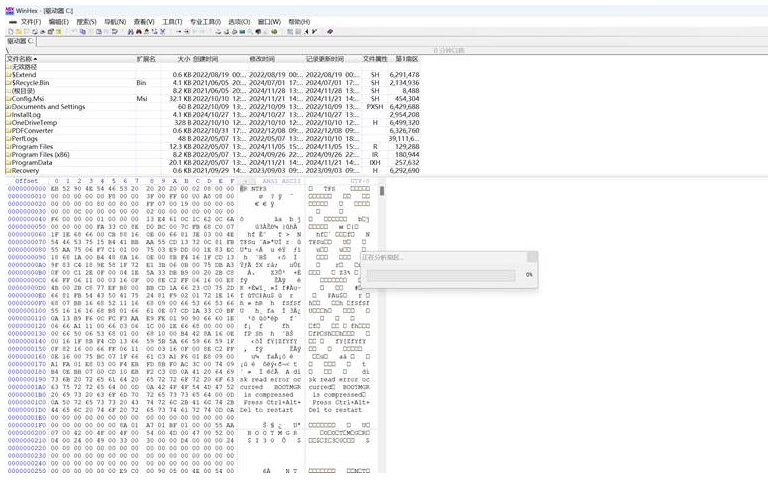This screenshot has width=768, height=495.
Task: Open the 专业工具(I) menu
Action: 205,21
